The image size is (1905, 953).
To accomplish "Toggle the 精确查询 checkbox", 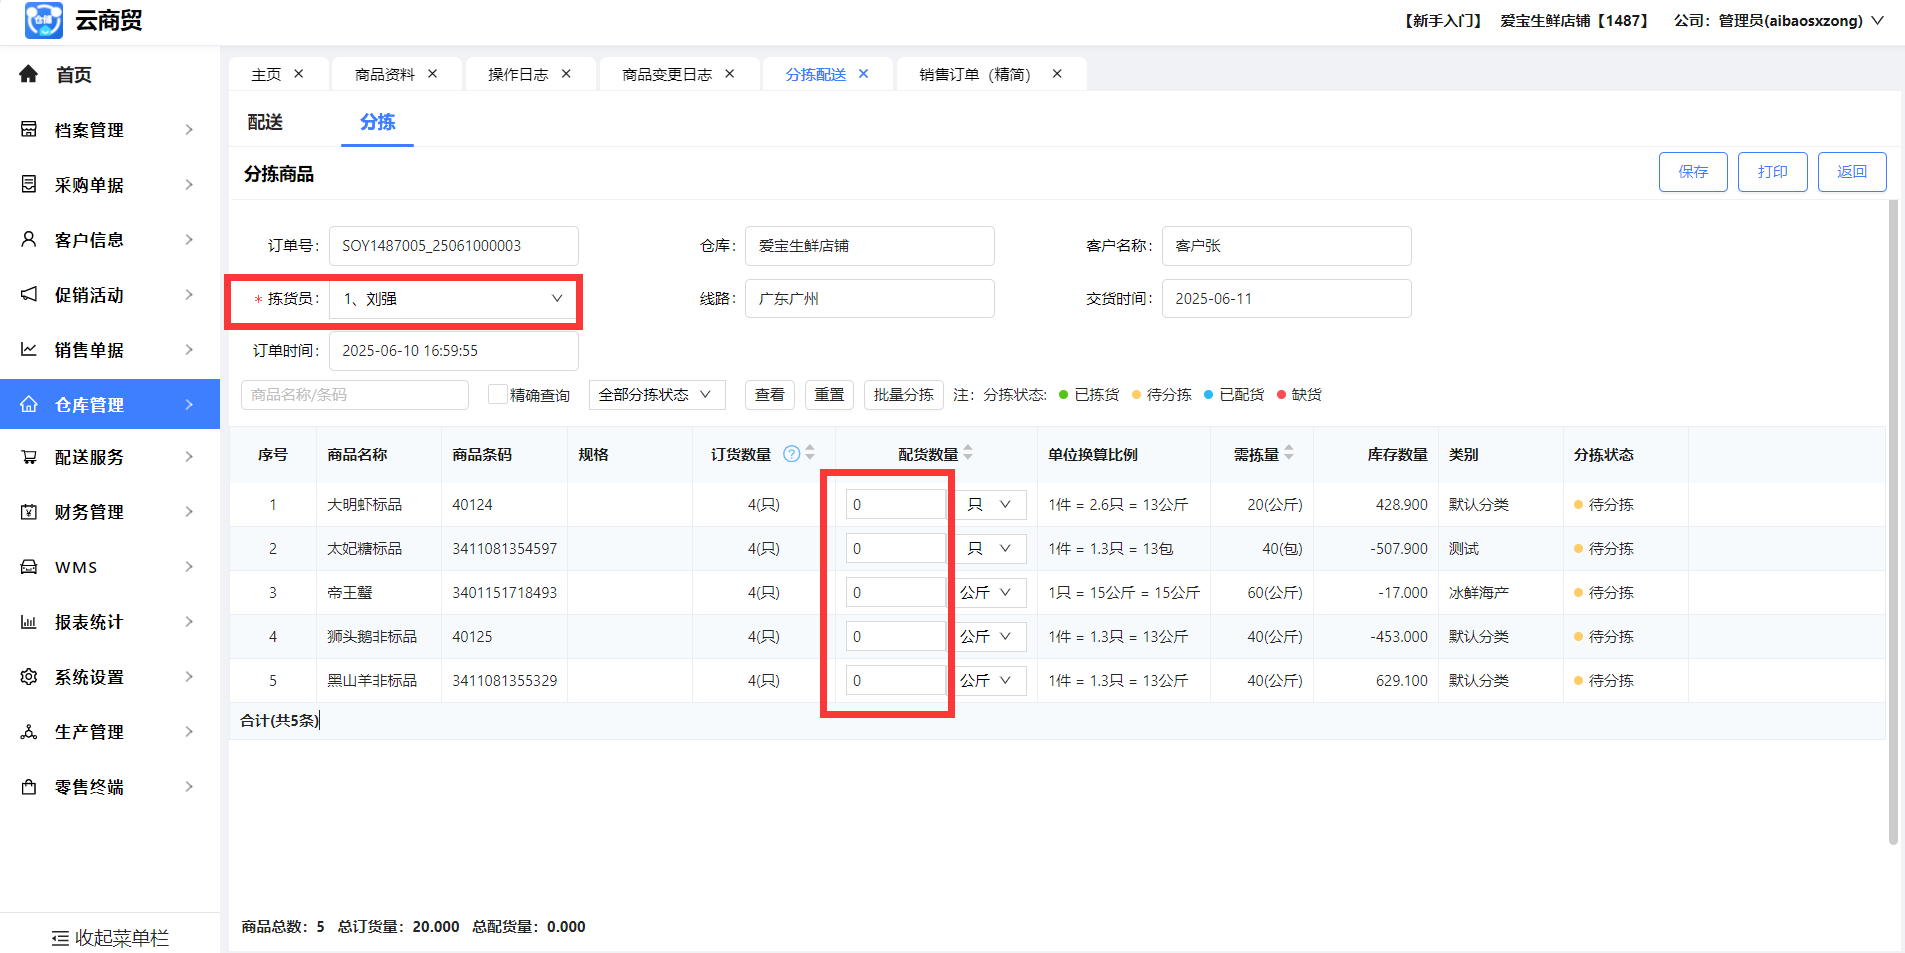I will tap(497, 394).
